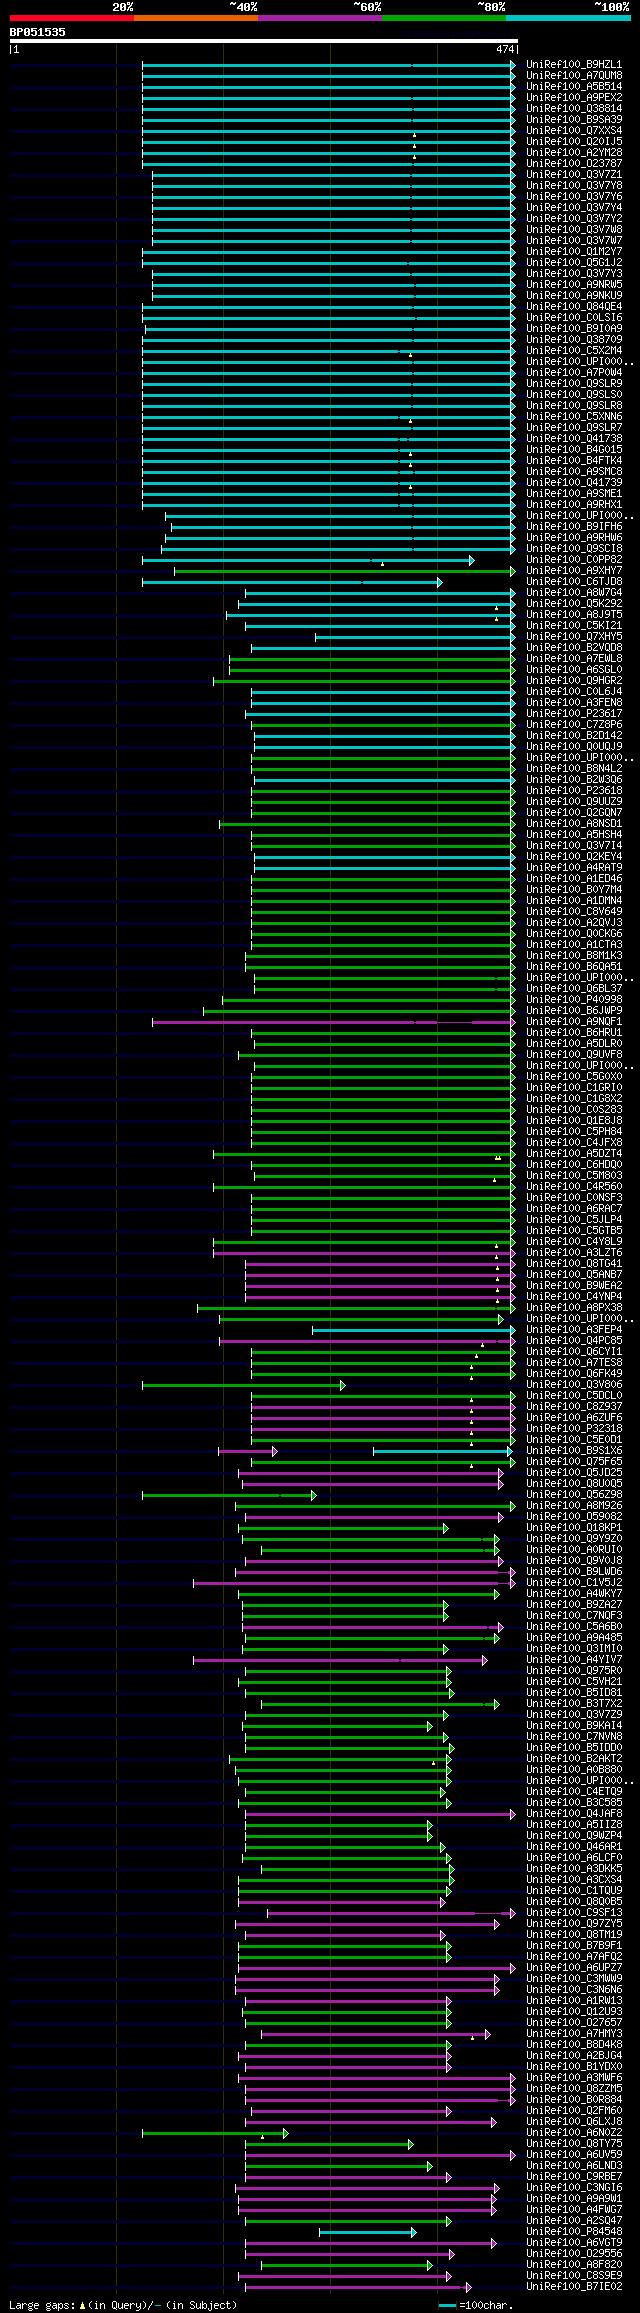Select the UniRef100_C6TJD8 label
Image resolution: width=640 pixels, height=2313 pixels.
click(574, 581)
